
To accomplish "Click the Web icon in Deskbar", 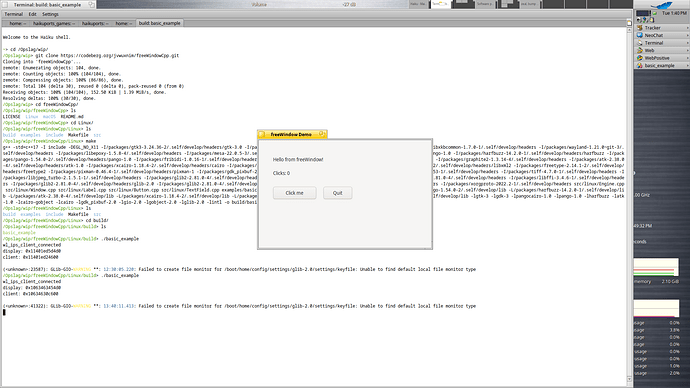I will tap(640, 50).
